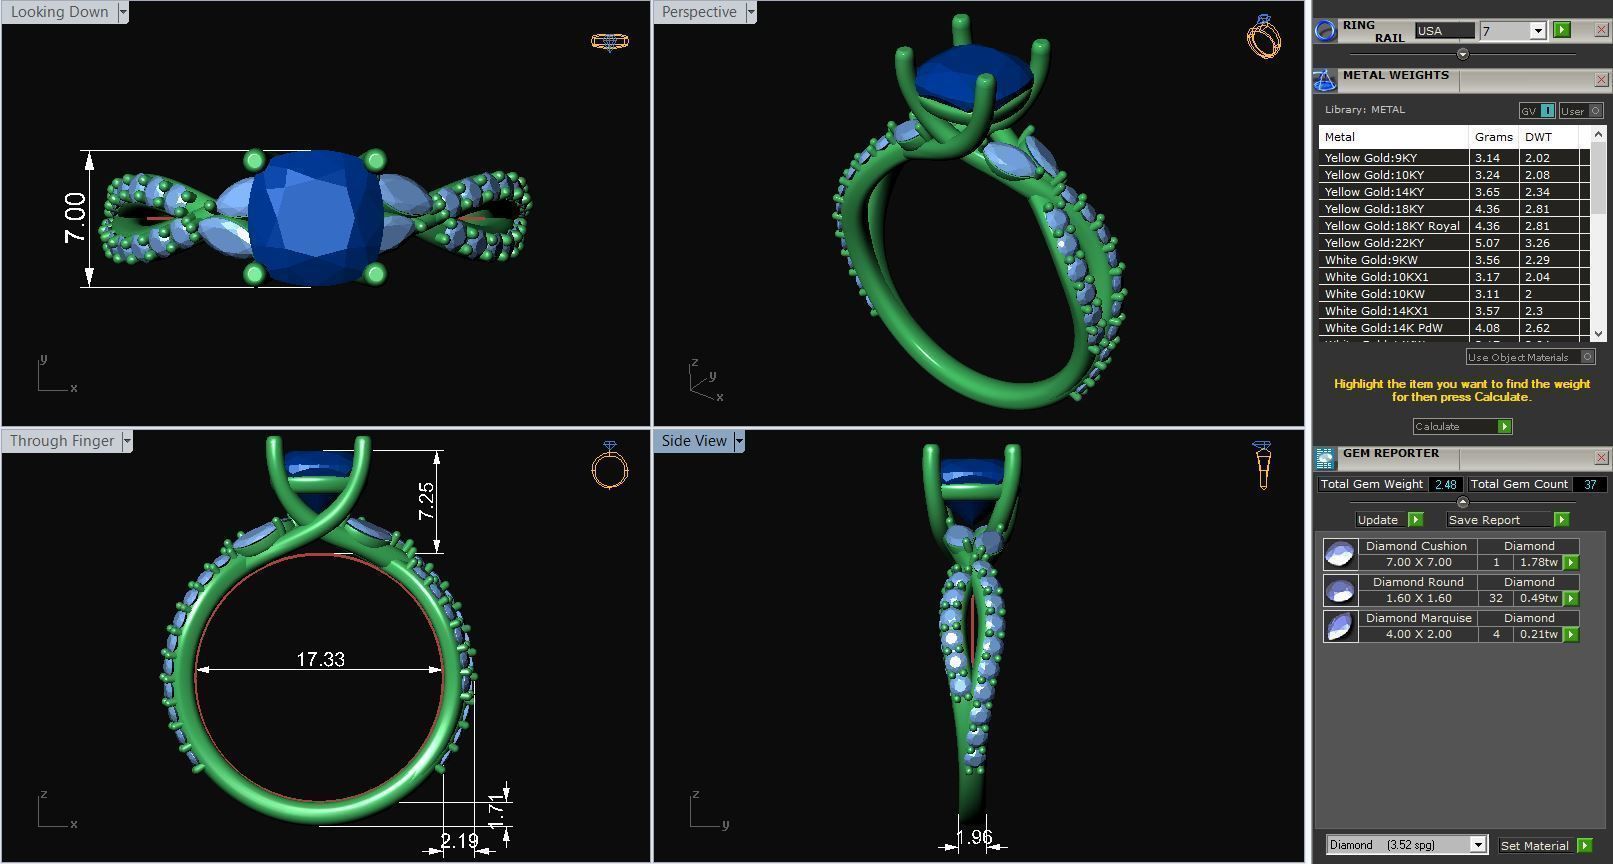Screen dimensions: 1613x864
Task: Select the Diamond Marquise gem thumbnail
Action: pyautogui.click(x=1339, y=626)
